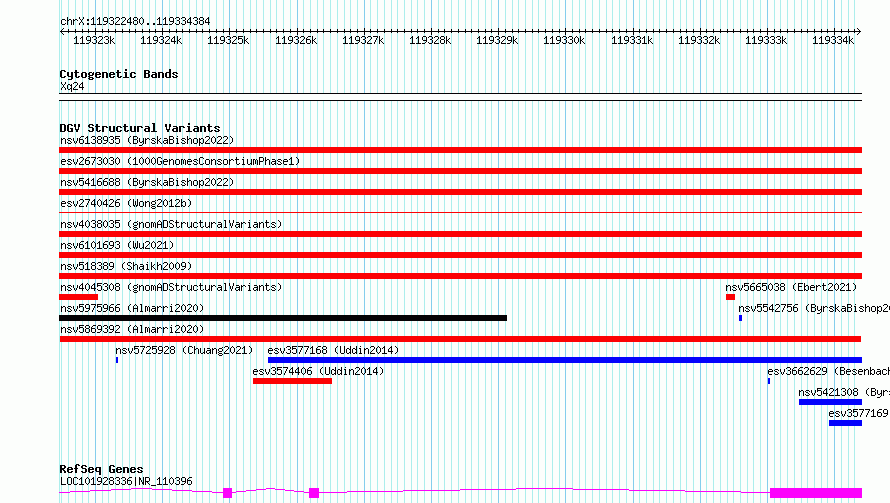
Task: Click the 119324k ruler tick label
Action: pos(161,40)
